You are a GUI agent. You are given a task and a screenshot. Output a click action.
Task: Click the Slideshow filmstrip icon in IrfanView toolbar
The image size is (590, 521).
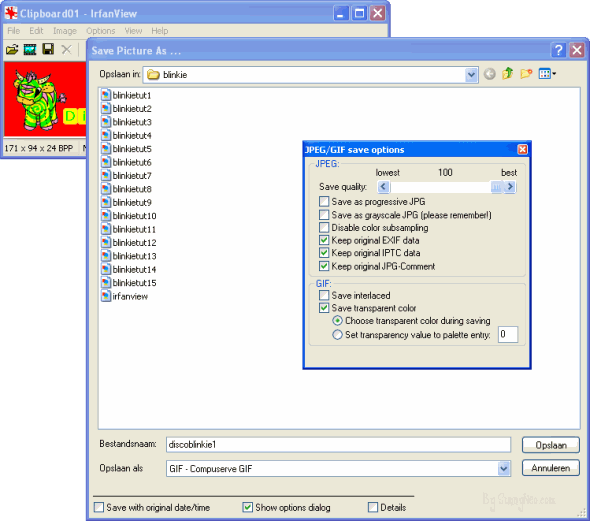[30, 49]
